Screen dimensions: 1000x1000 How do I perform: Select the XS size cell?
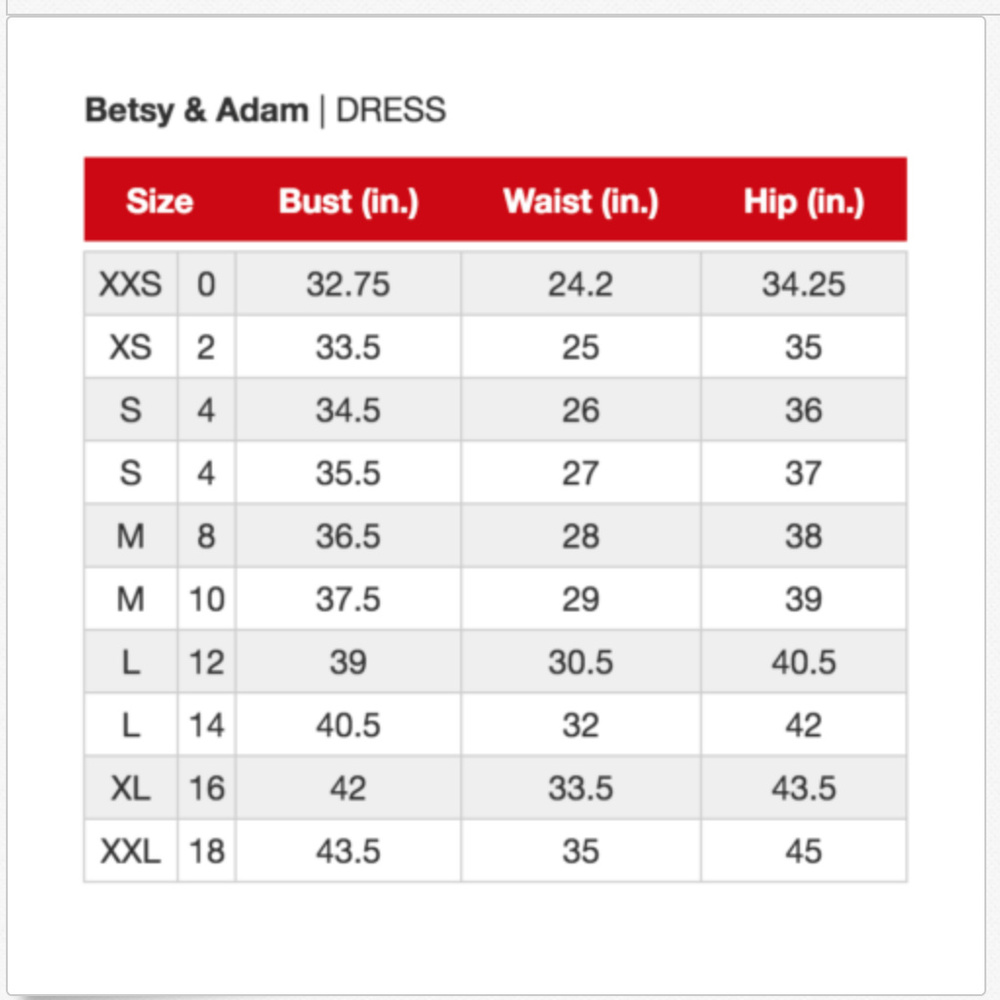[x=130, y=347]
